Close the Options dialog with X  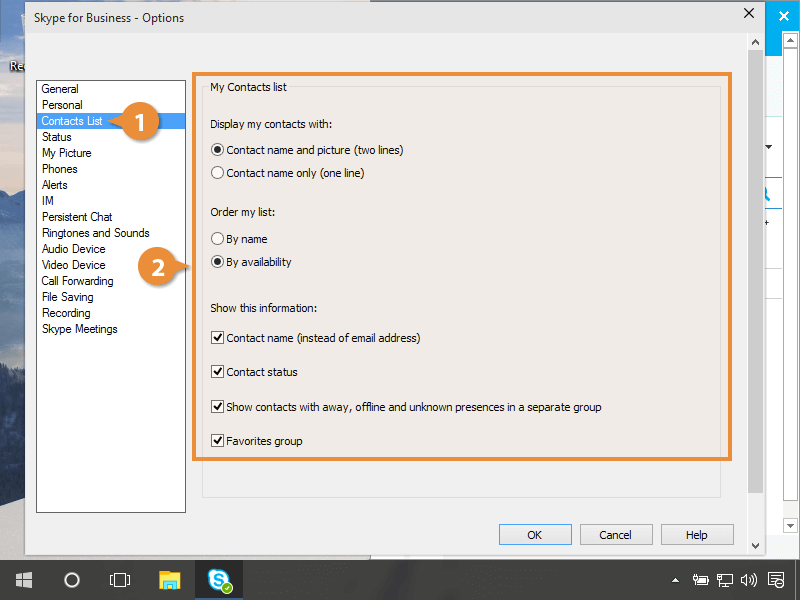748,14
